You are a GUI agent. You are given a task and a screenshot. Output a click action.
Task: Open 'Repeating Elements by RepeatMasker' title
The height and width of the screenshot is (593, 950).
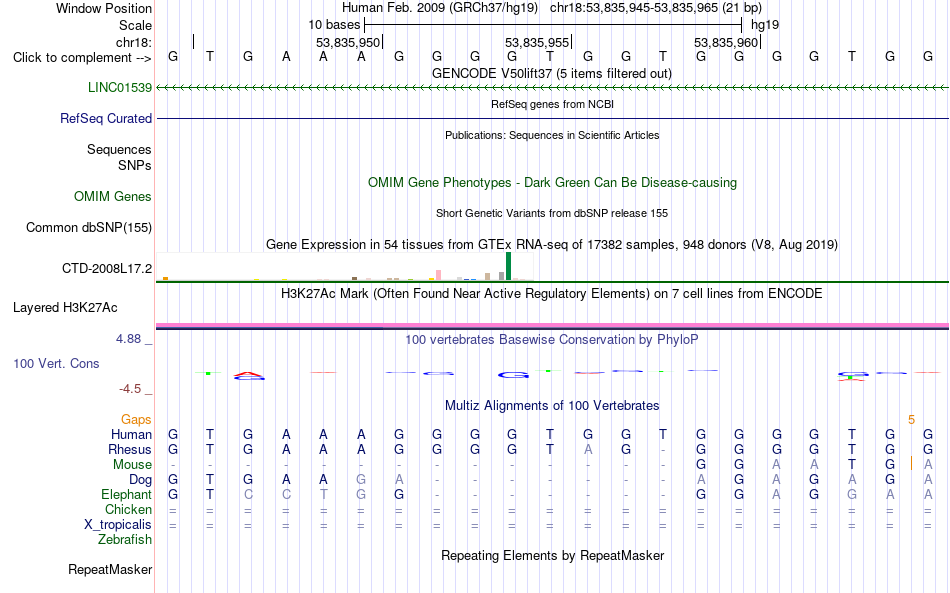(552, 555)
